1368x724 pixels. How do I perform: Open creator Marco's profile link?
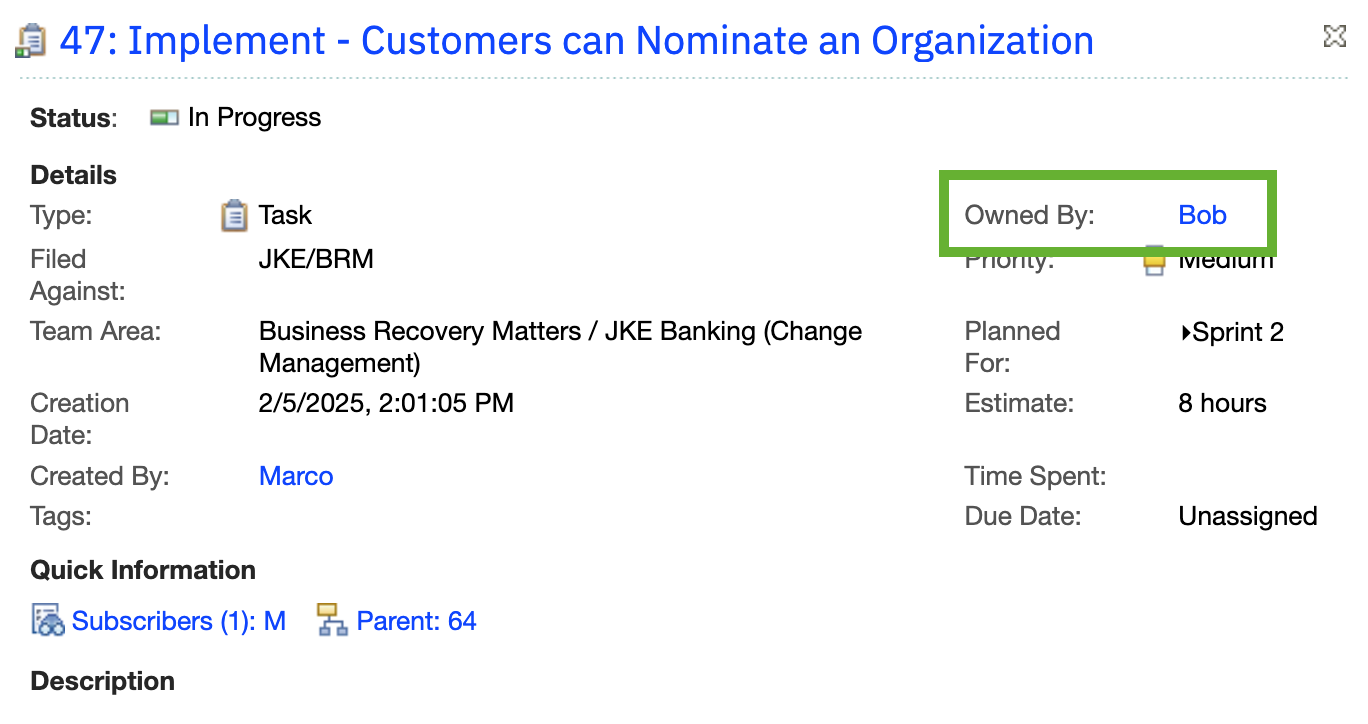click(x=296, y=476)
